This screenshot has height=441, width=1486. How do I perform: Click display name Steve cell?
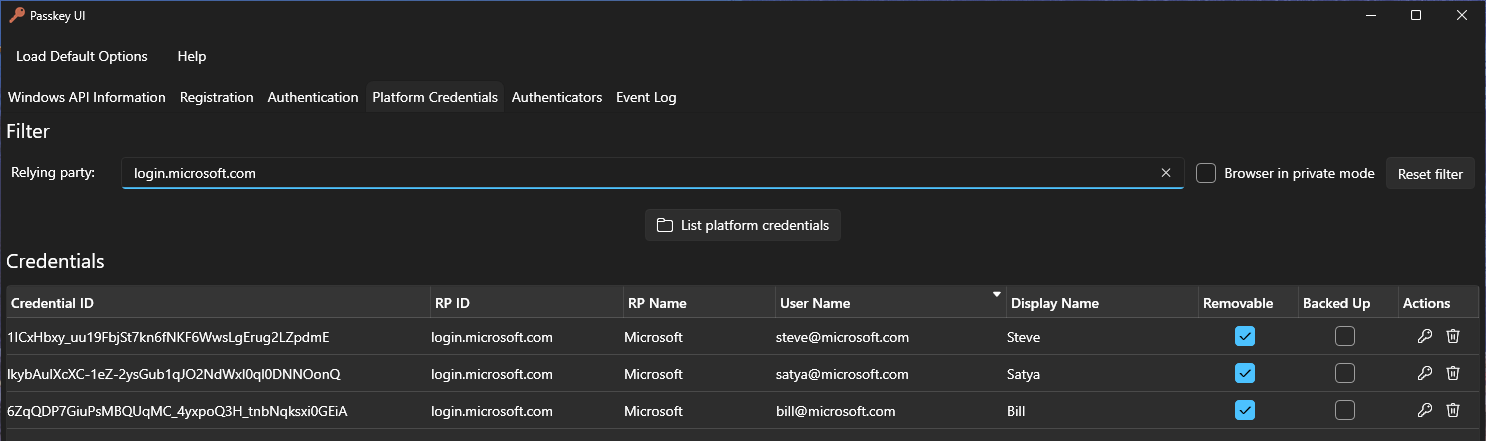(1025, 337)
